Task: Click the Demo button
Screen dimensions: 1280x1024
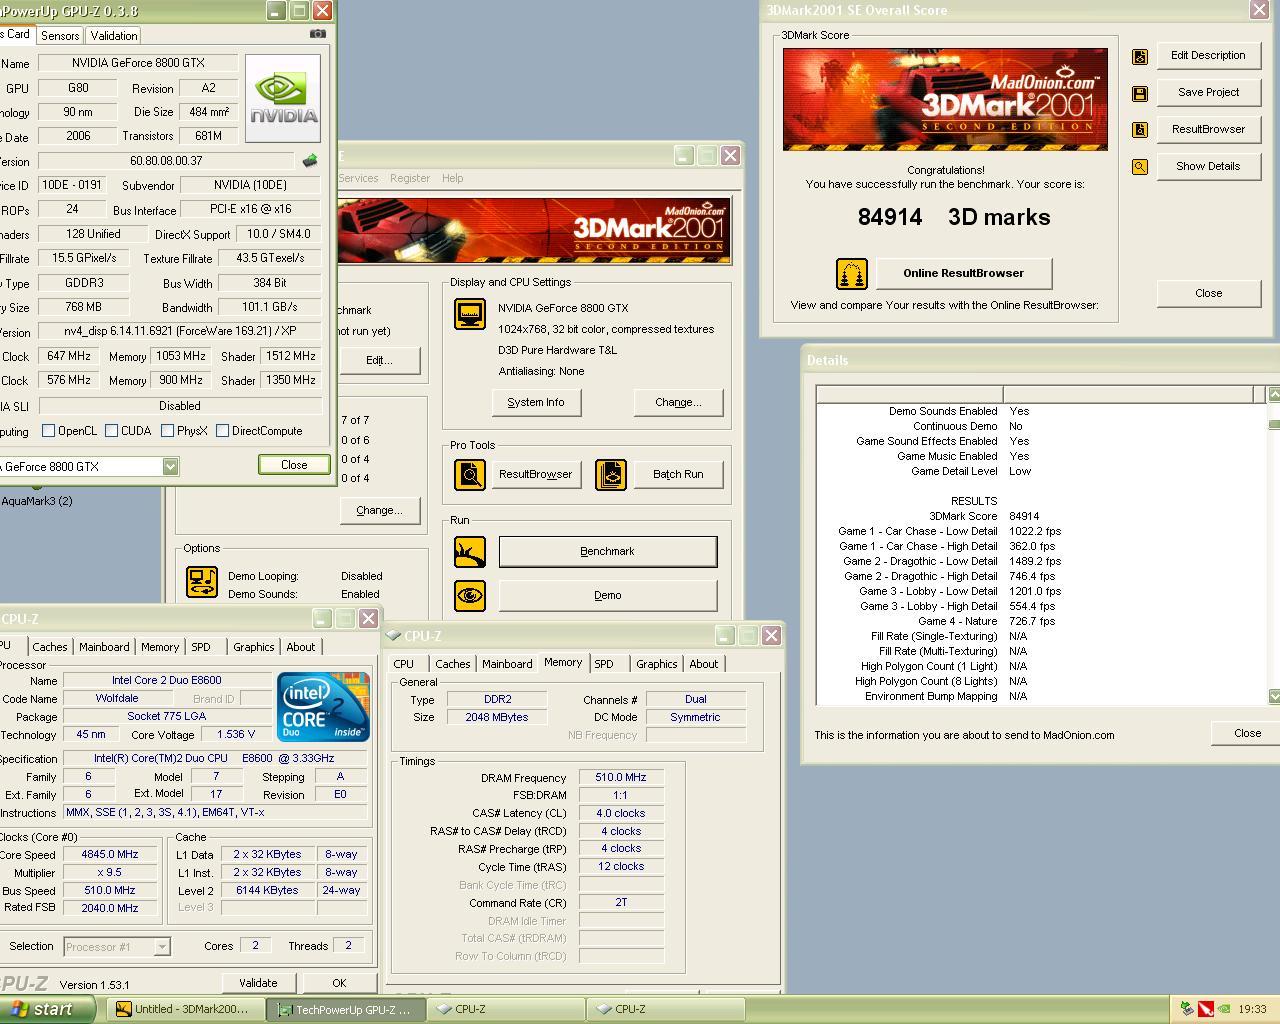Action: [607, 595]
